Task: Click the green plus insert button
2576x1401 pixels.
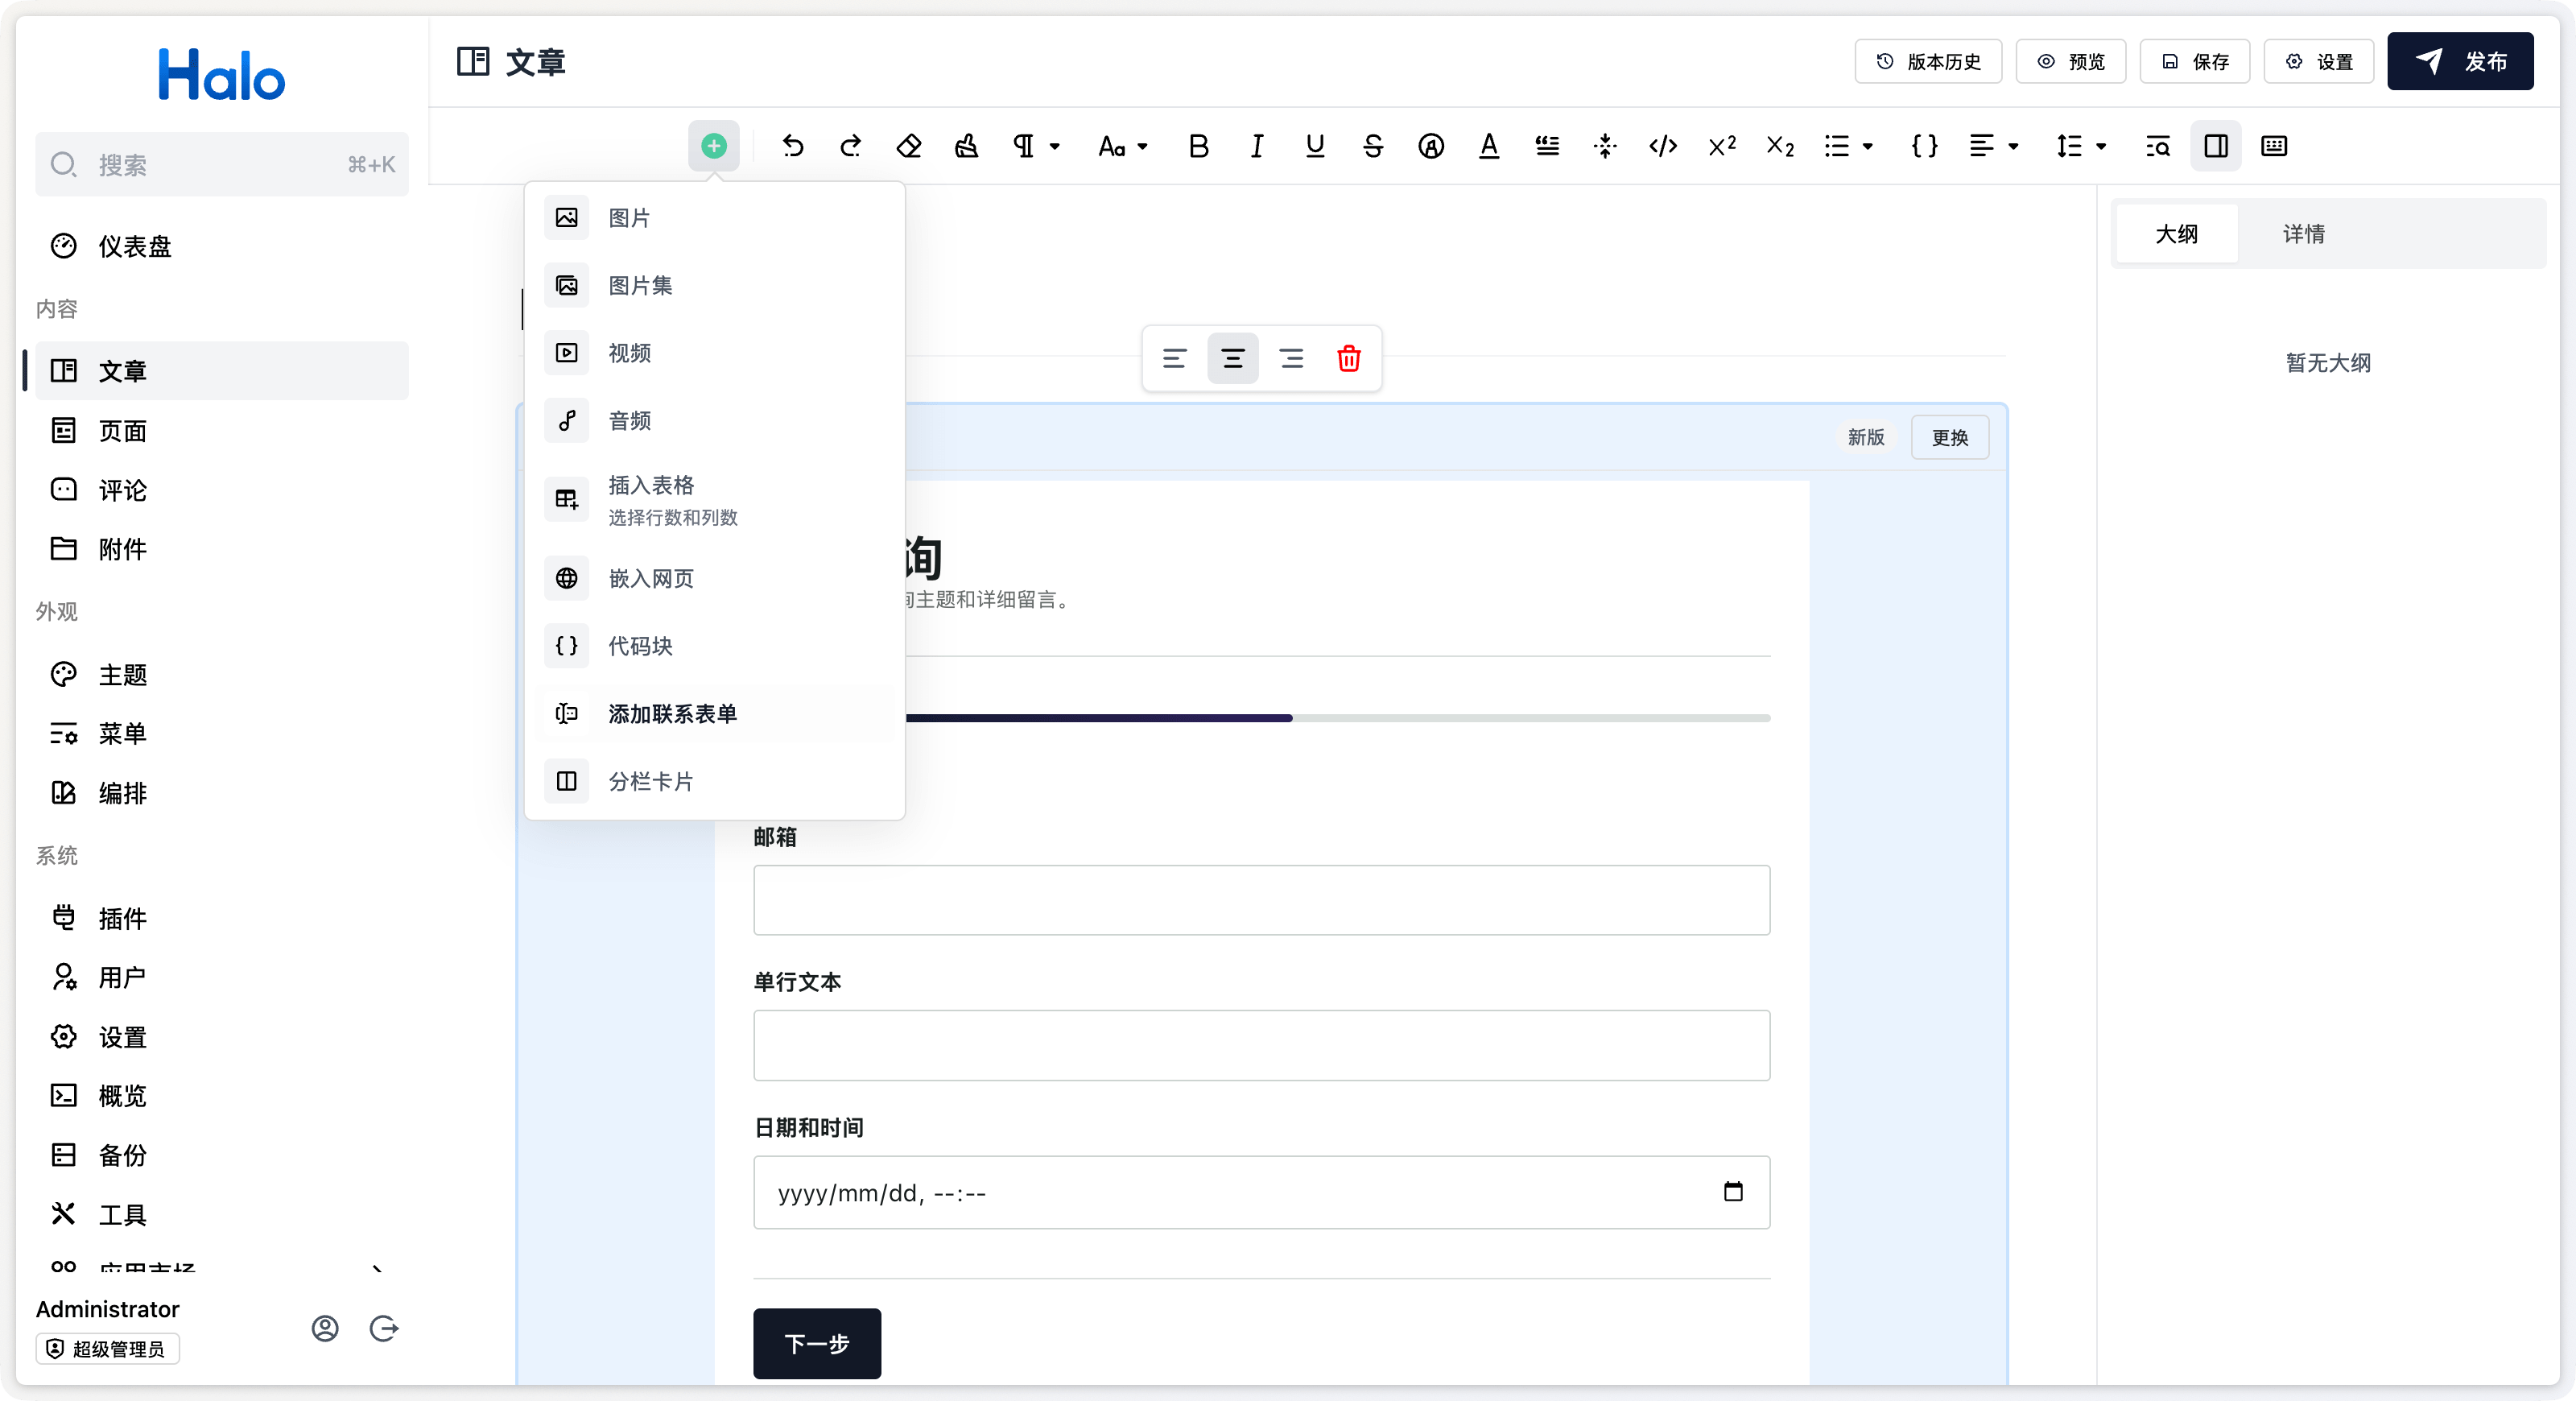Action: (713, 146)
